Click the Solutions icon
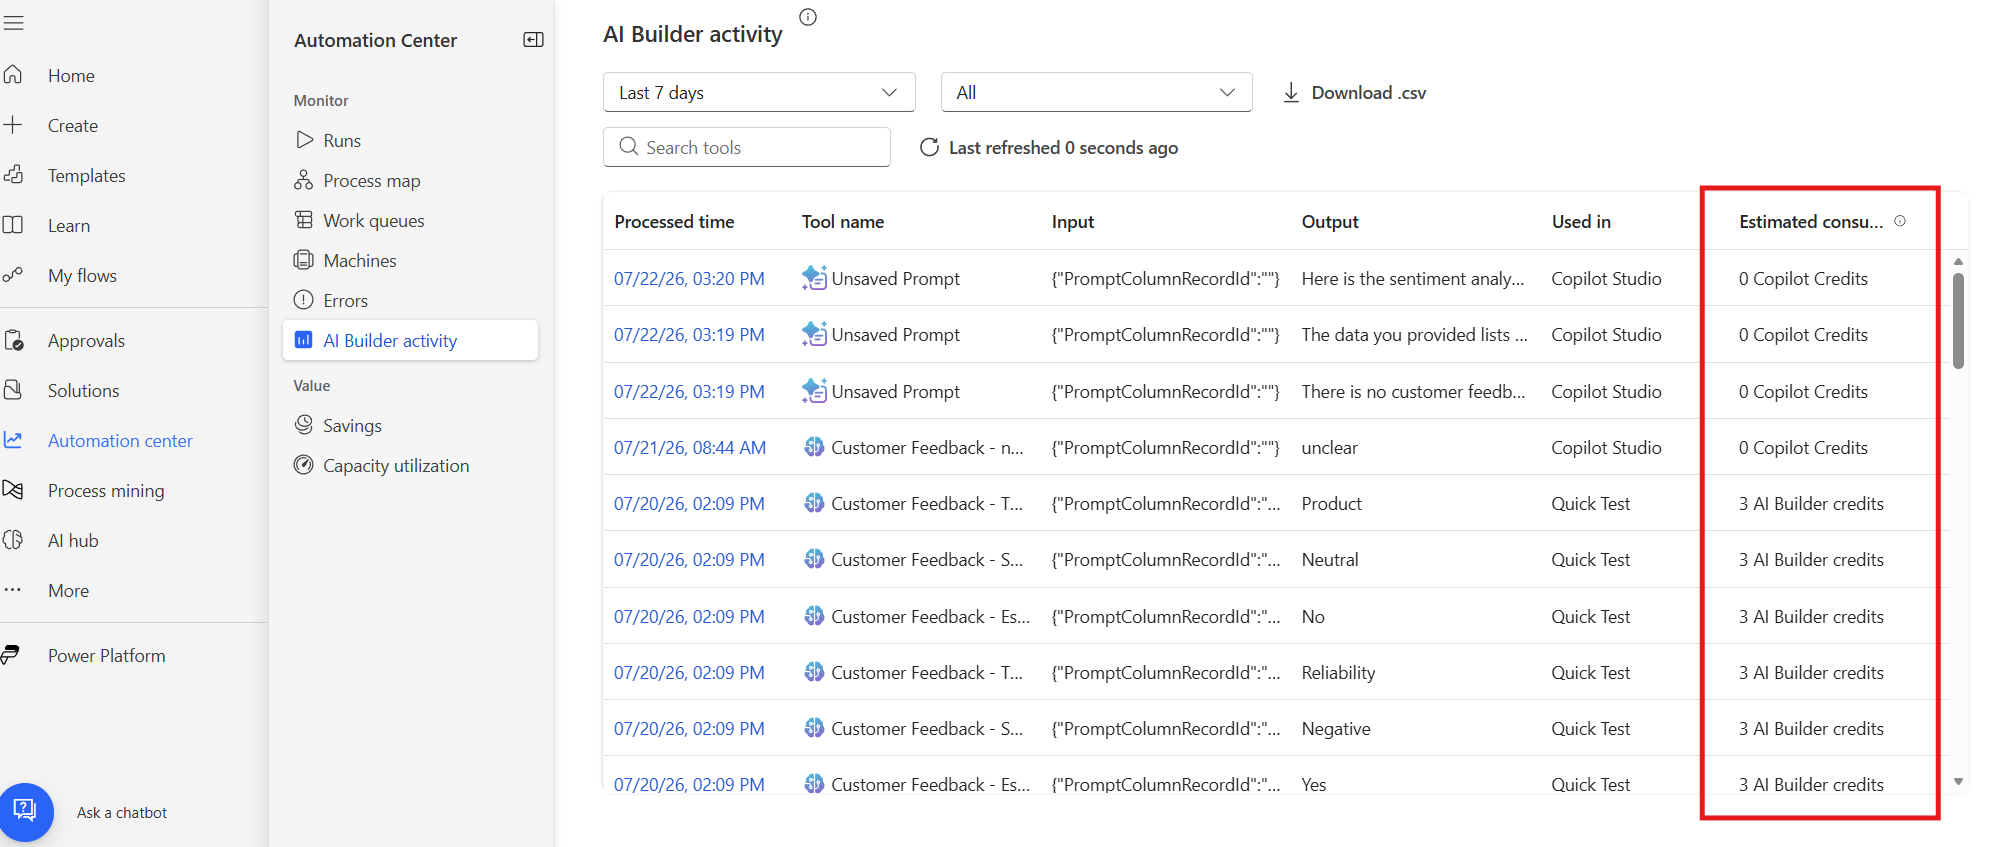The image size is (1991, 847). coord(13,390)
